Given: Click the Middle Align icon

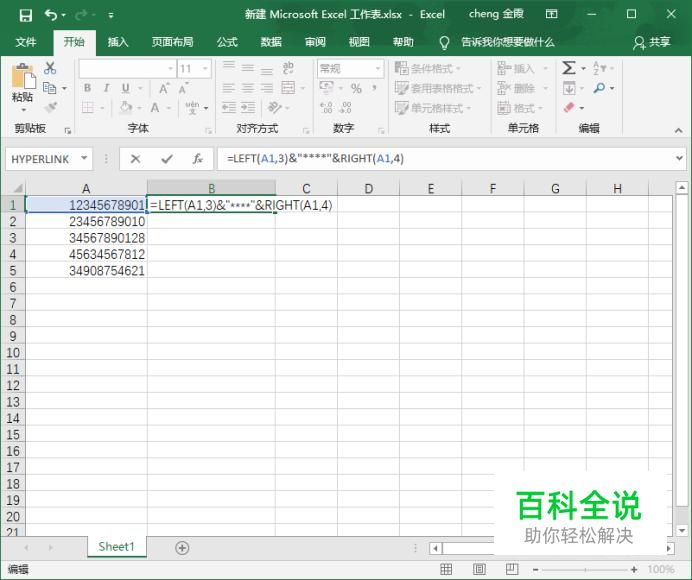Looking at the screenshot, I should (248, 68).
